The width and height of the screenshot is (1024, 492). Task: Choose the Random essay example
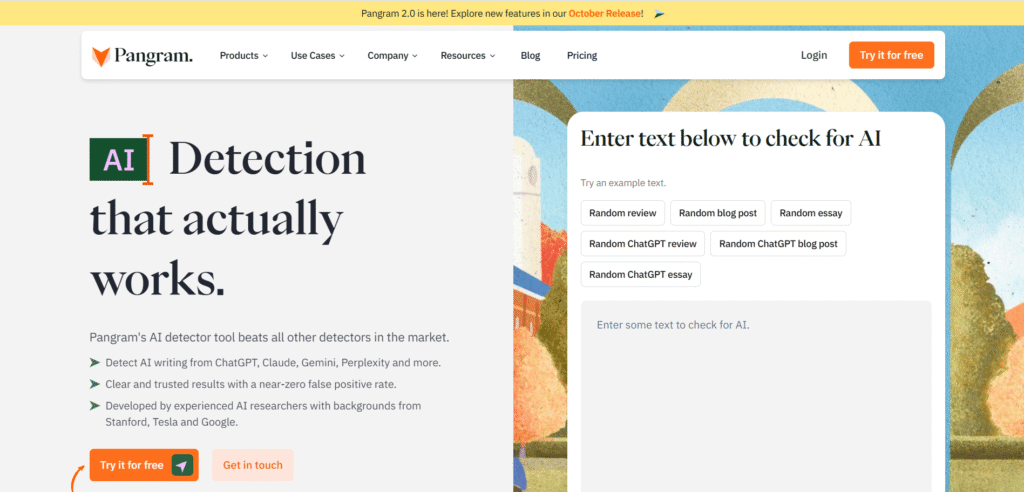(x=811, y=213)
